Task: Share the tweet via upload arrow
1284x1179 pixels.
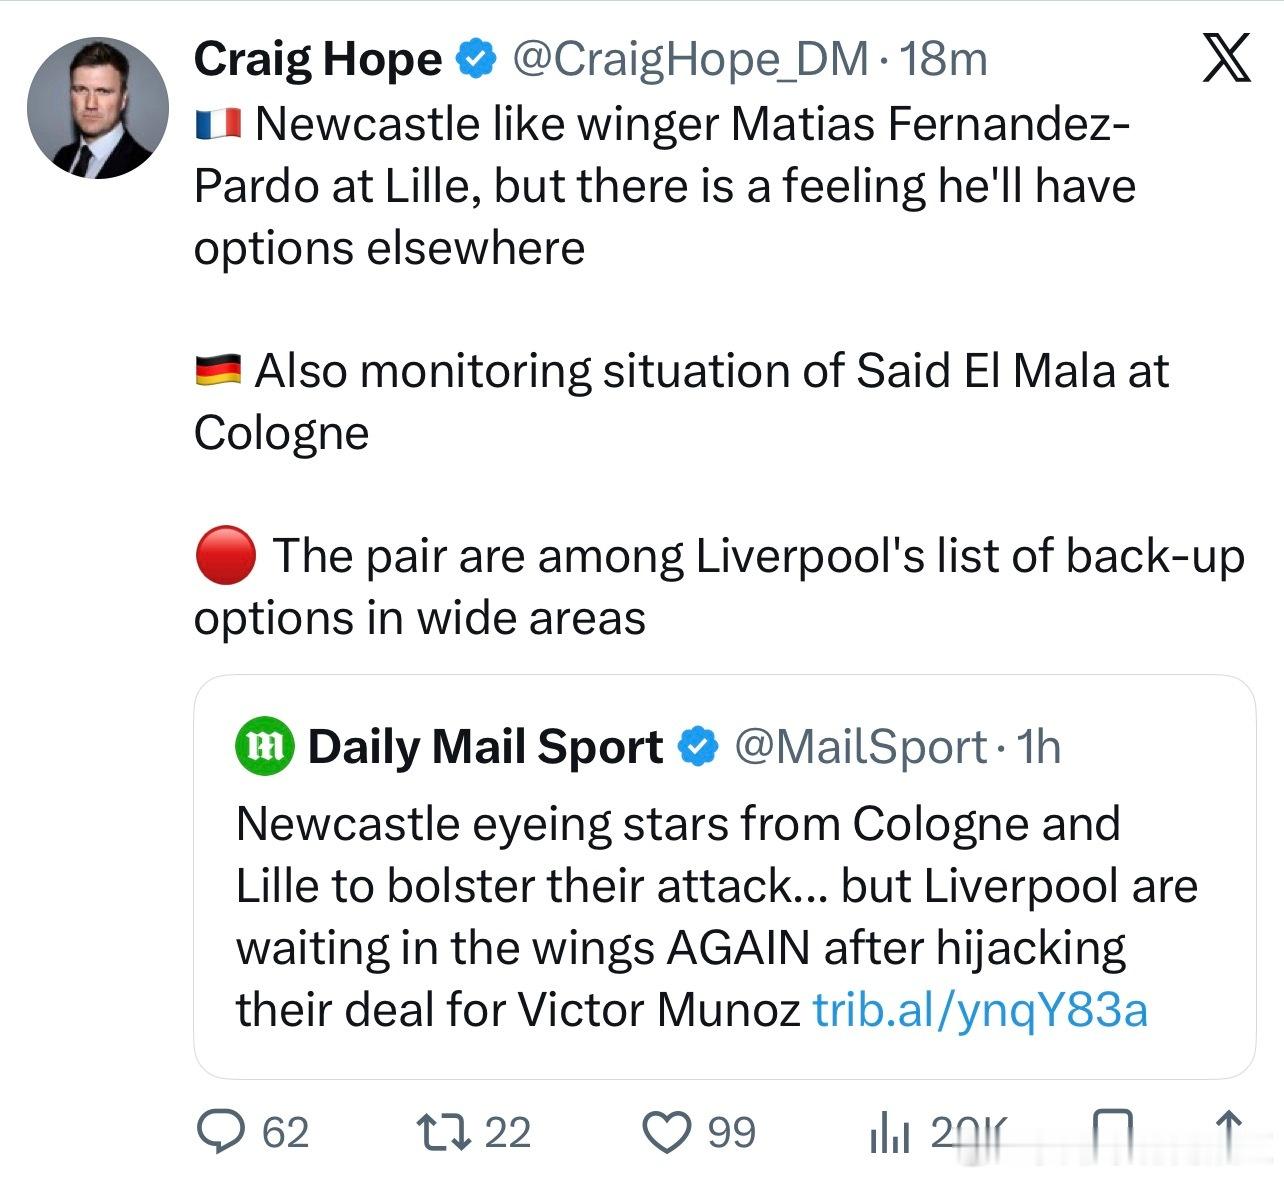Action: [x=1229, y=1131]
